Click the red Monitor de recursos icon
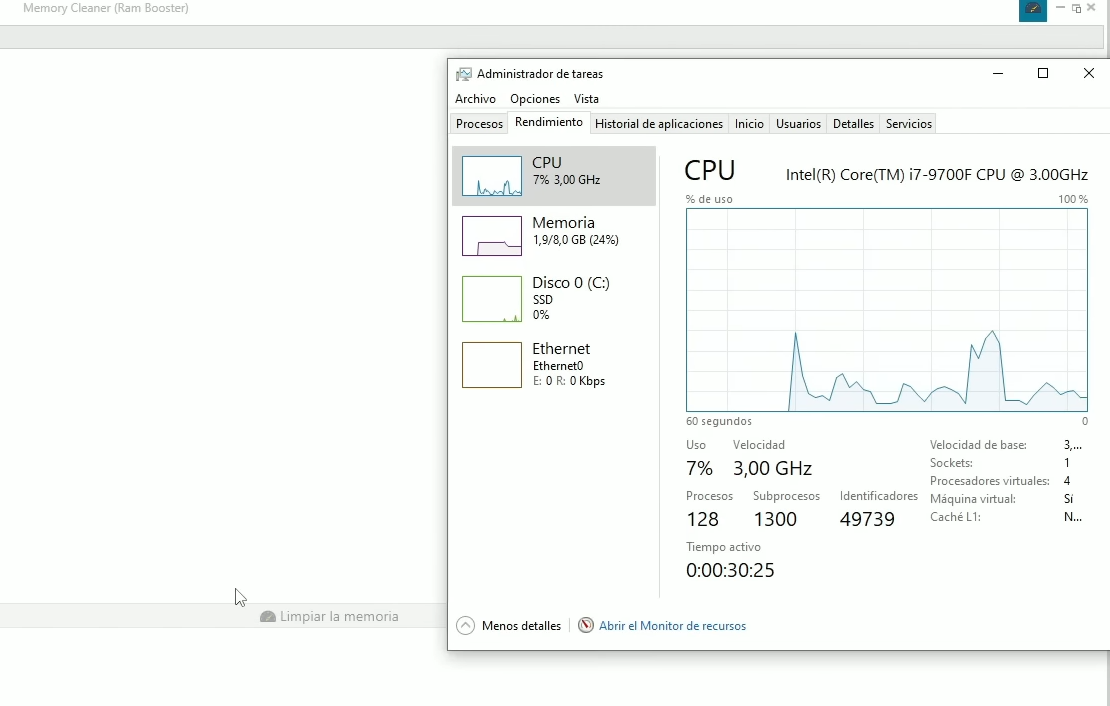Image resolution: width=1110 pixels, height=706 pixels. tap(585, 625)
